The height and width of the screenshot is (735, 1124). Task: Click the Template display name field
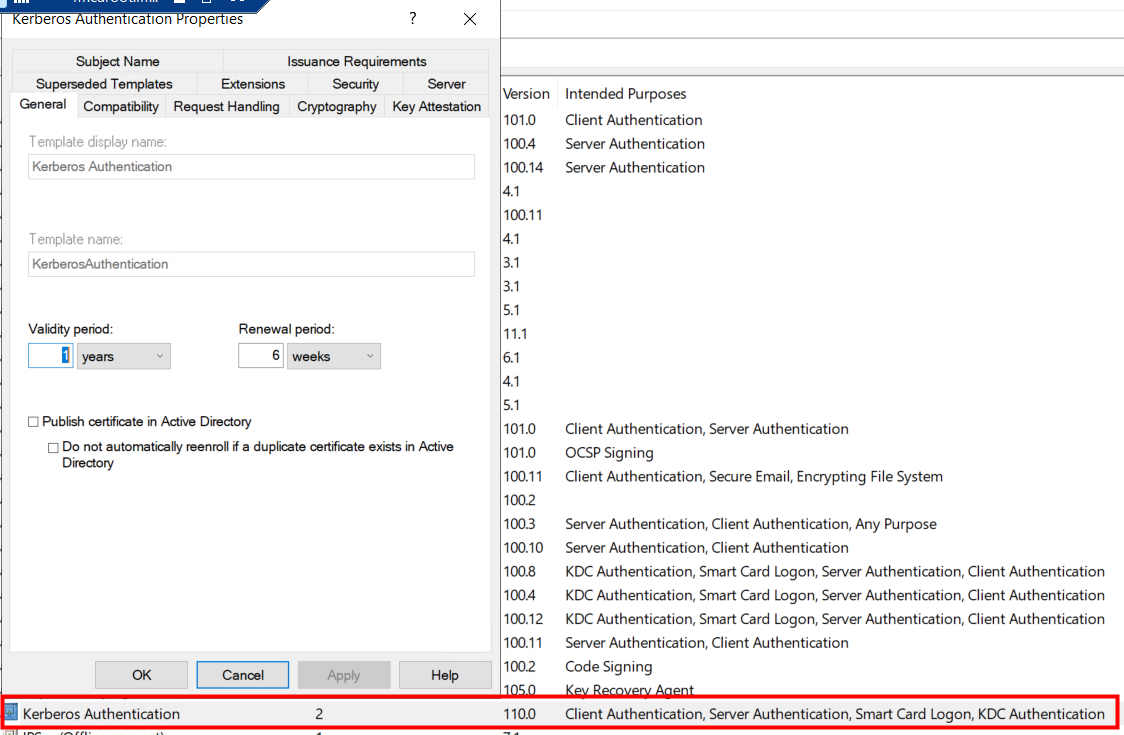[251, 166]
